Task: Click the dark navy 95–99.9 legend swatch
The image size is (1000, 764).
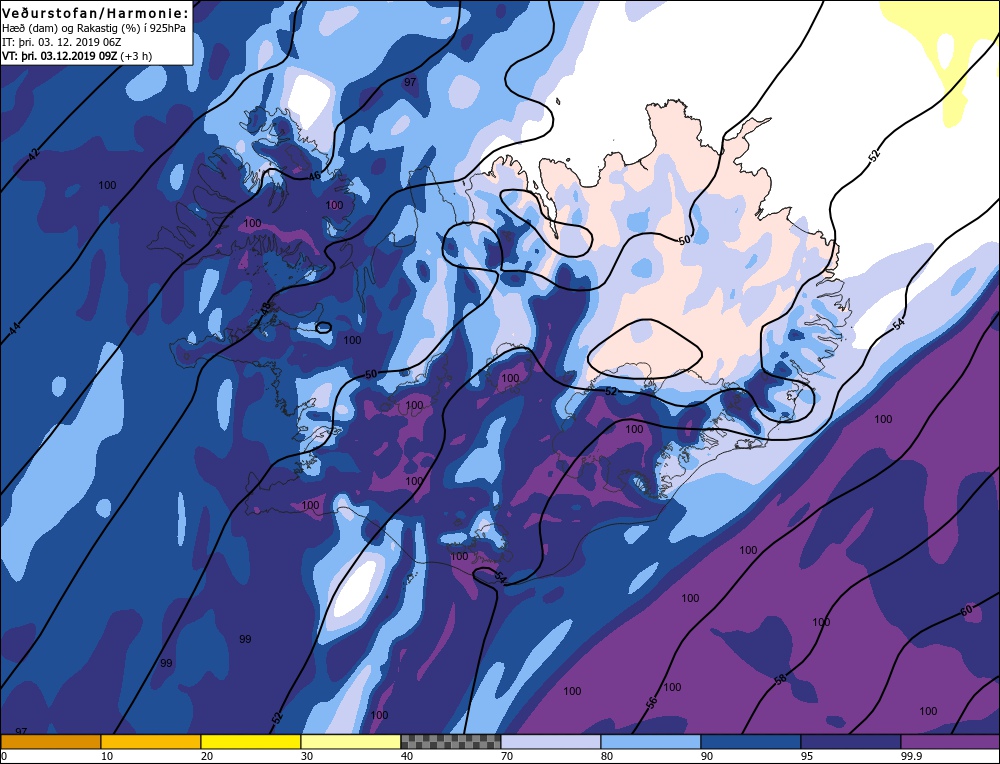Action: [851, 741]
